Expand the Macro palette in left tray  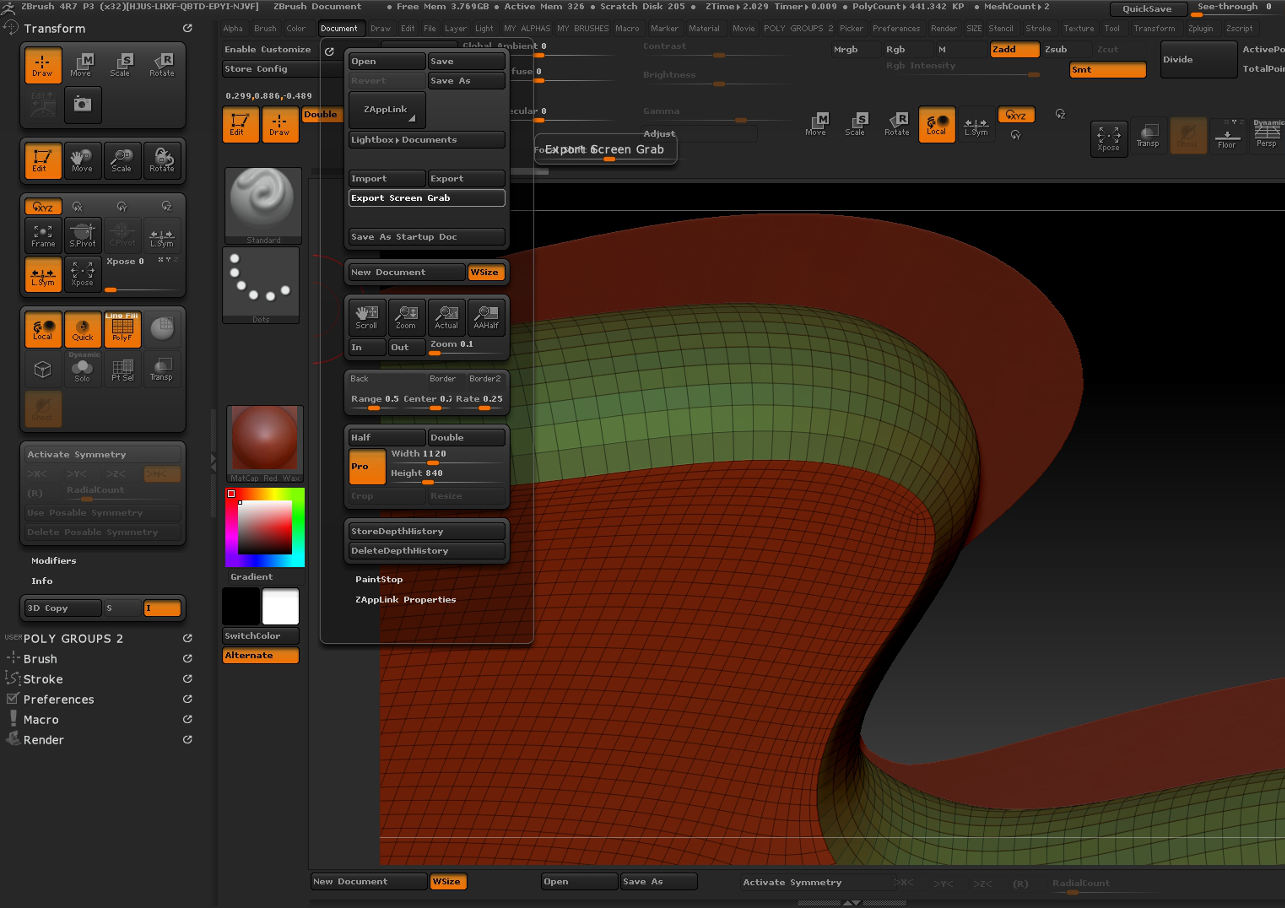[41, 720]
